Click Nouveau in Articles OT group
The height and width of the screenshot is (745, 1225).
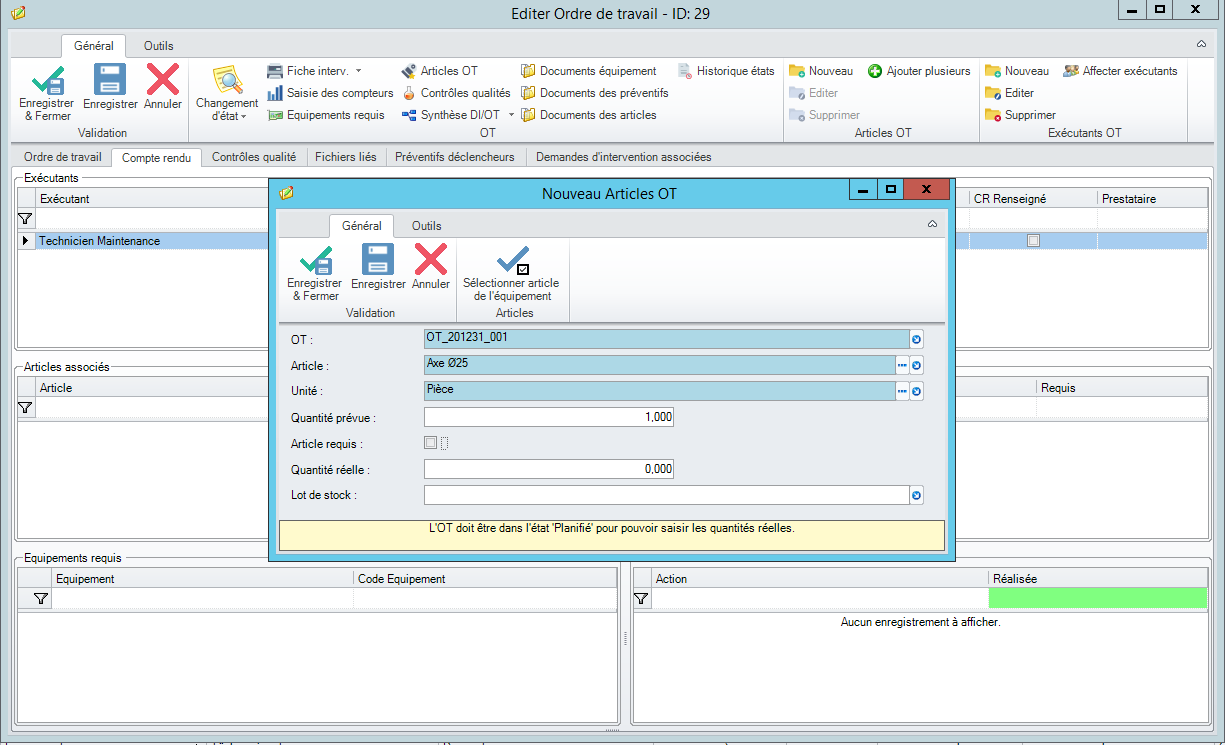pos(821,71)
